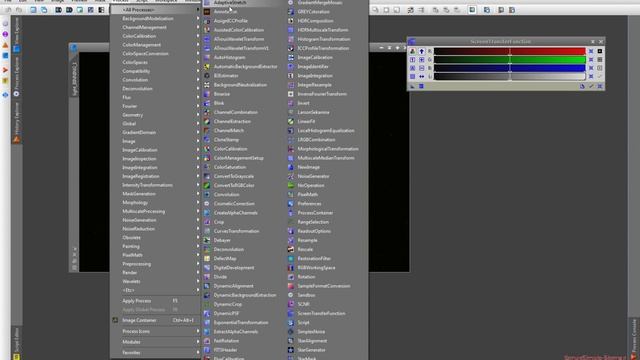Click the BackgroundNeutralization process icon
The width and height of the screenshot is (640, 360).
point(207,85)
